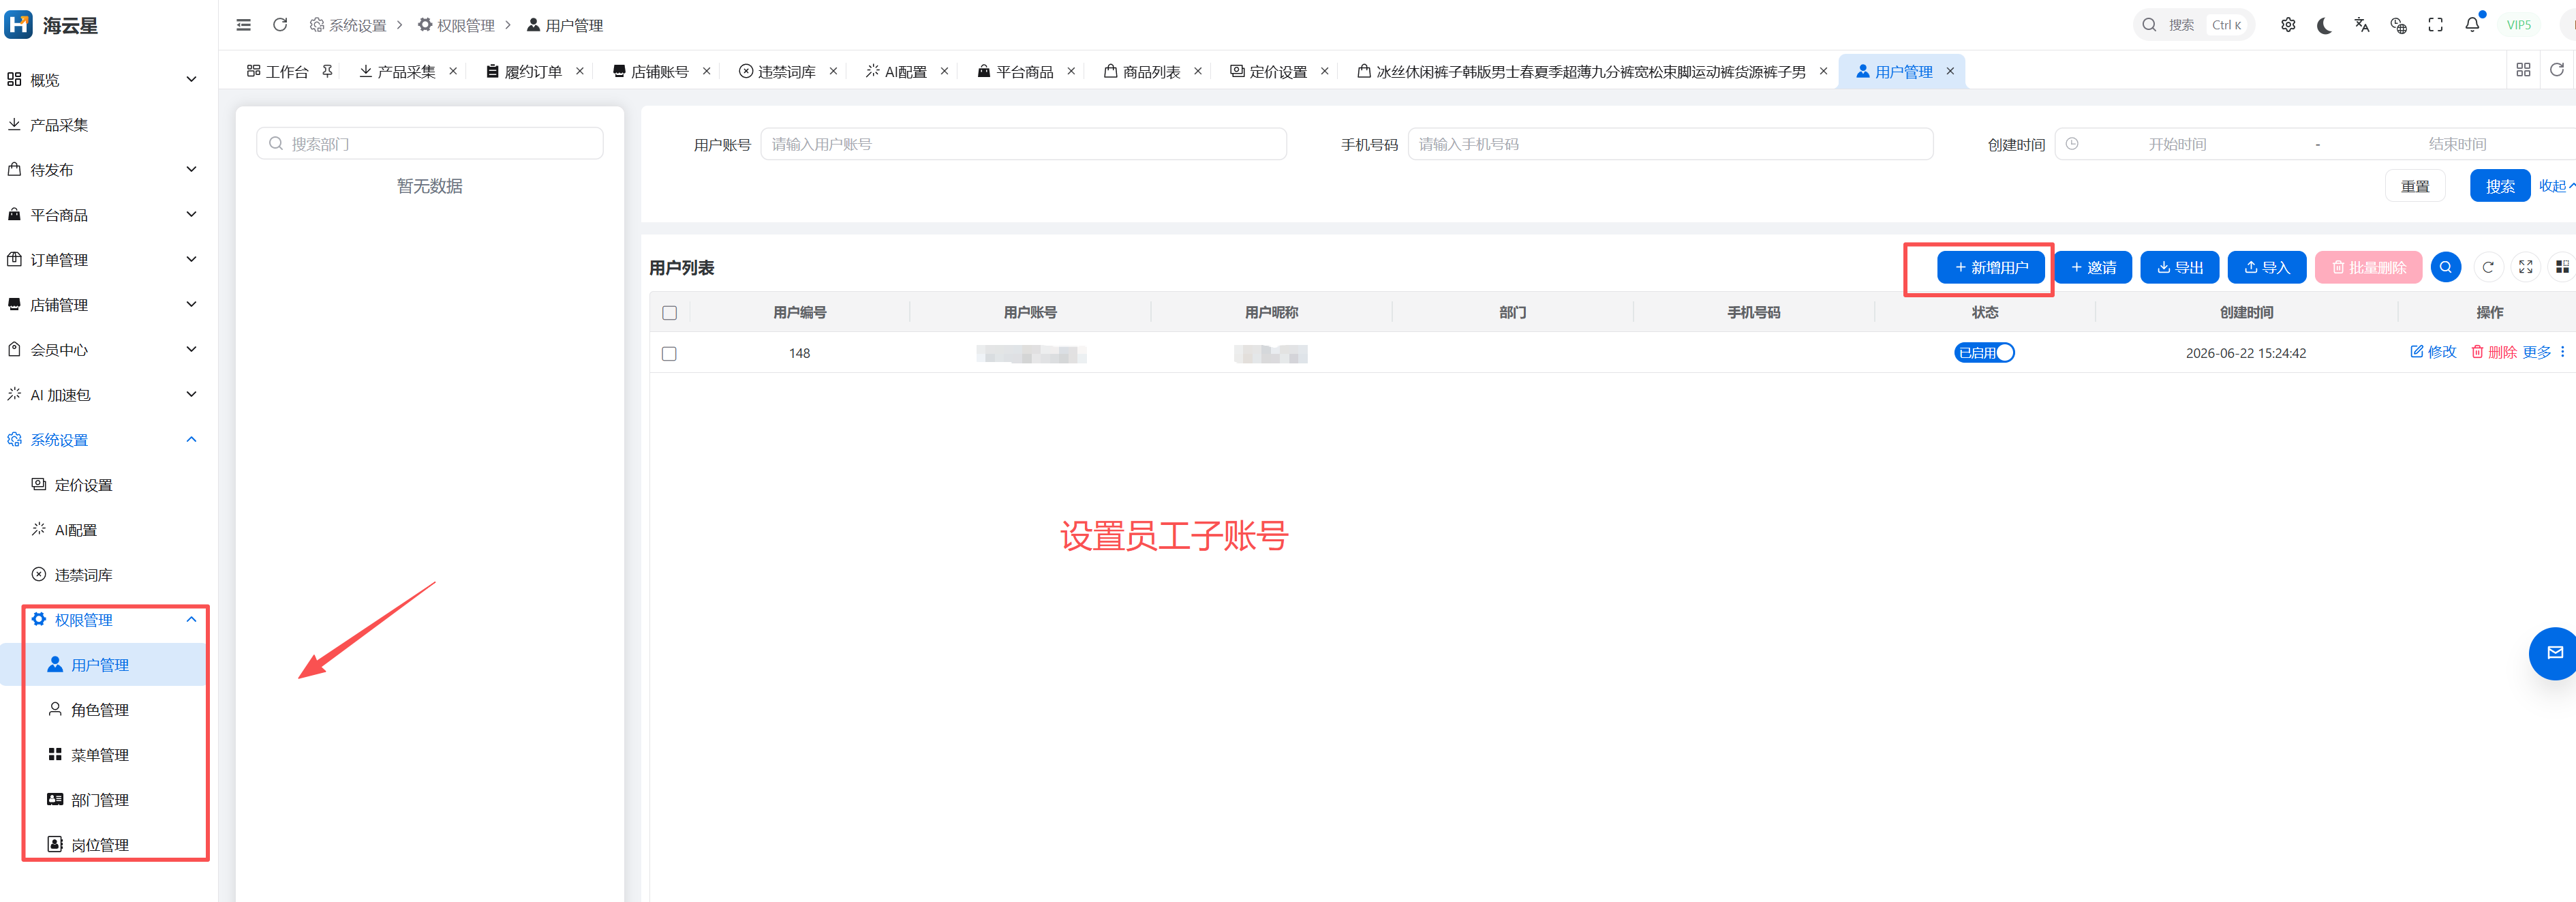Enter fullscreen via top-bar icon

click(x=2435, y=25)
